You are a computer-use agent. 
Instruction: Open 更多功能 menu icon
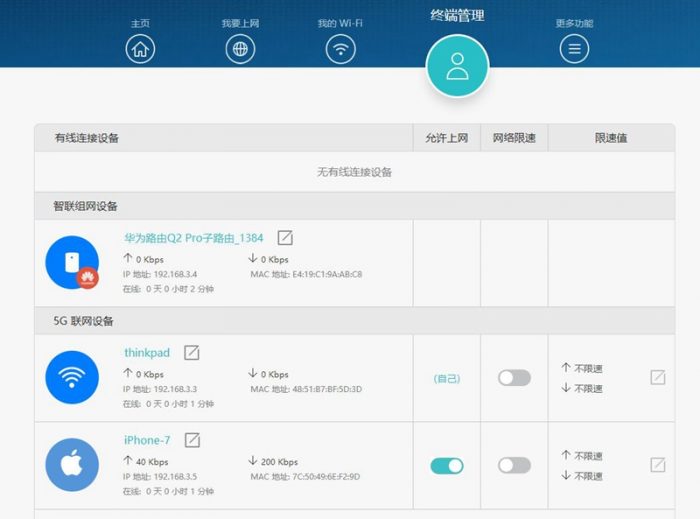tap(574, 48)
